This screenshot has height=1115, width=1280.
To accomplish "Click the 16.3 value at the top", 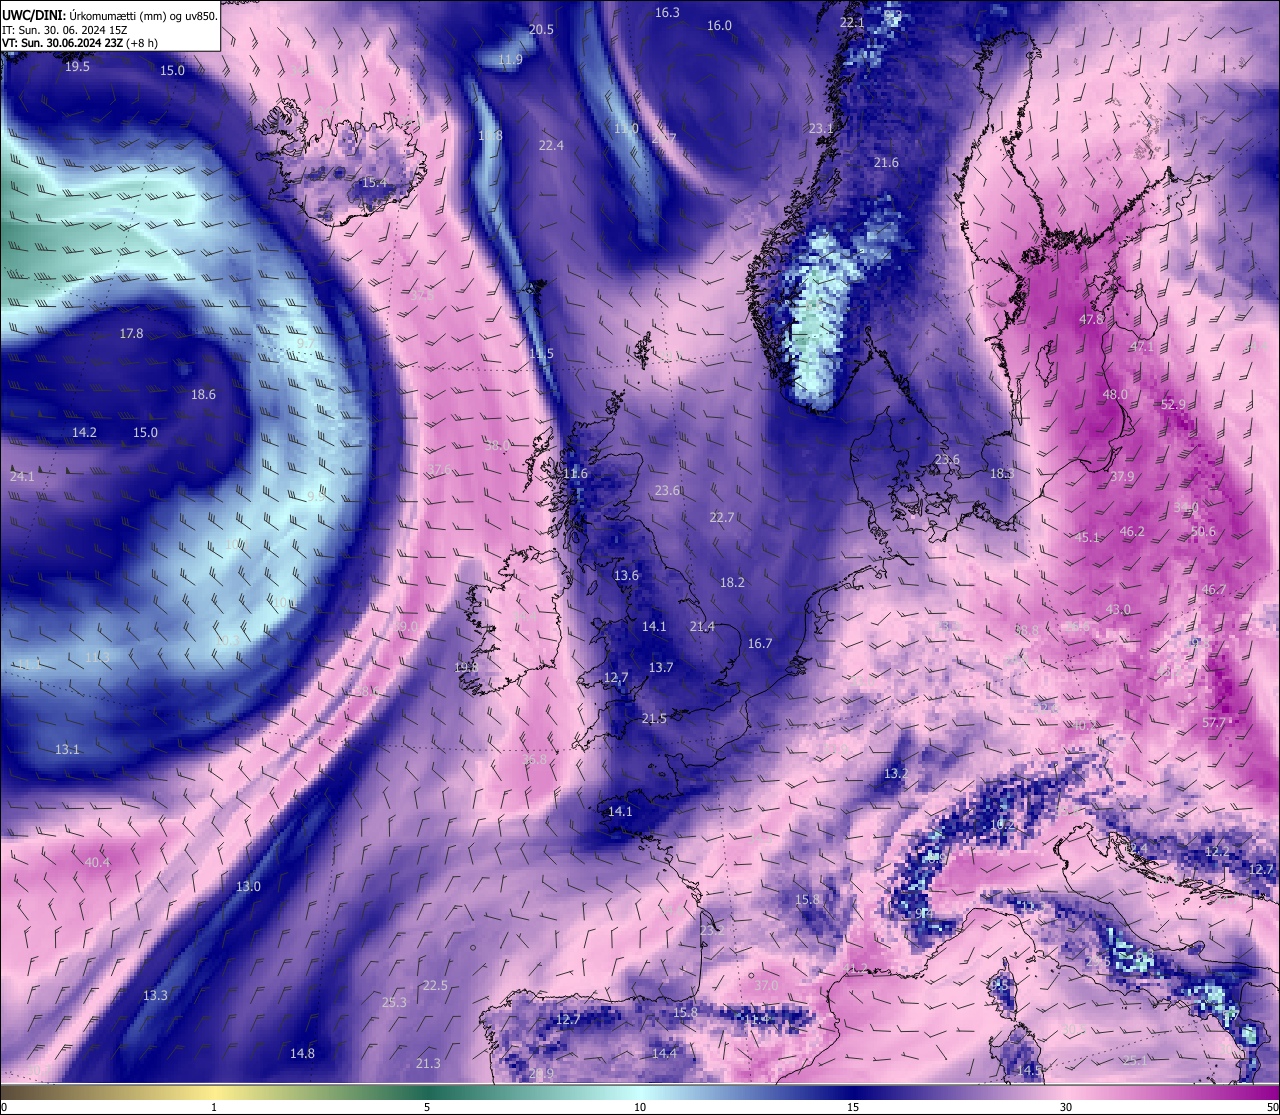I will point(667,12).
